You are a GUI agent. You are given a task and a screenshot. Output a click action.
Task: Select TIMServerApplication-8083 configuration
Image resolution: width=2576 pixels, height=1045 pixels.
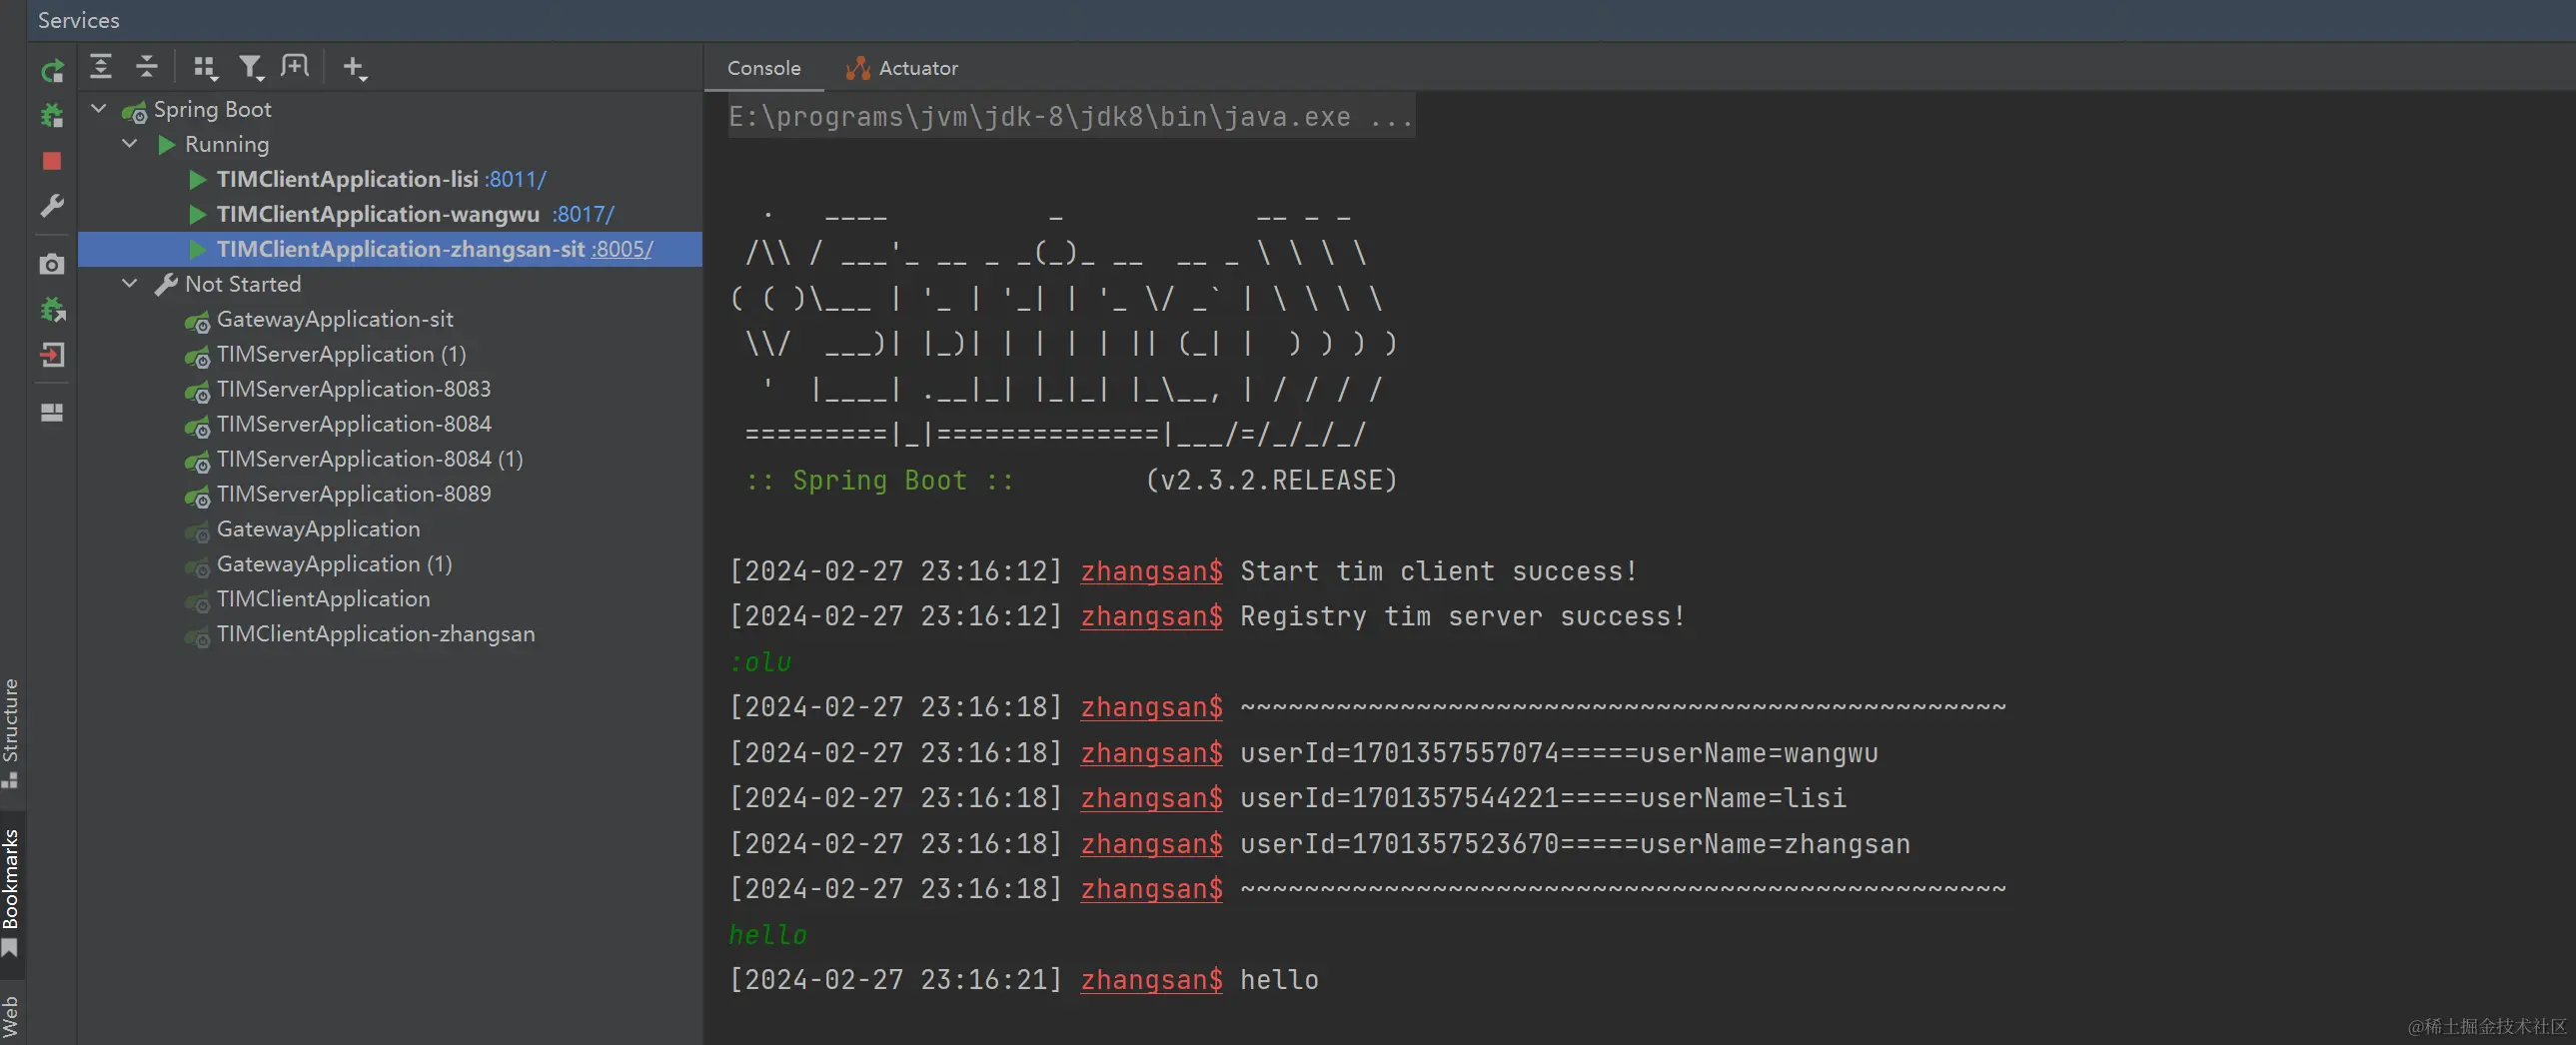(x=354, y=389)
